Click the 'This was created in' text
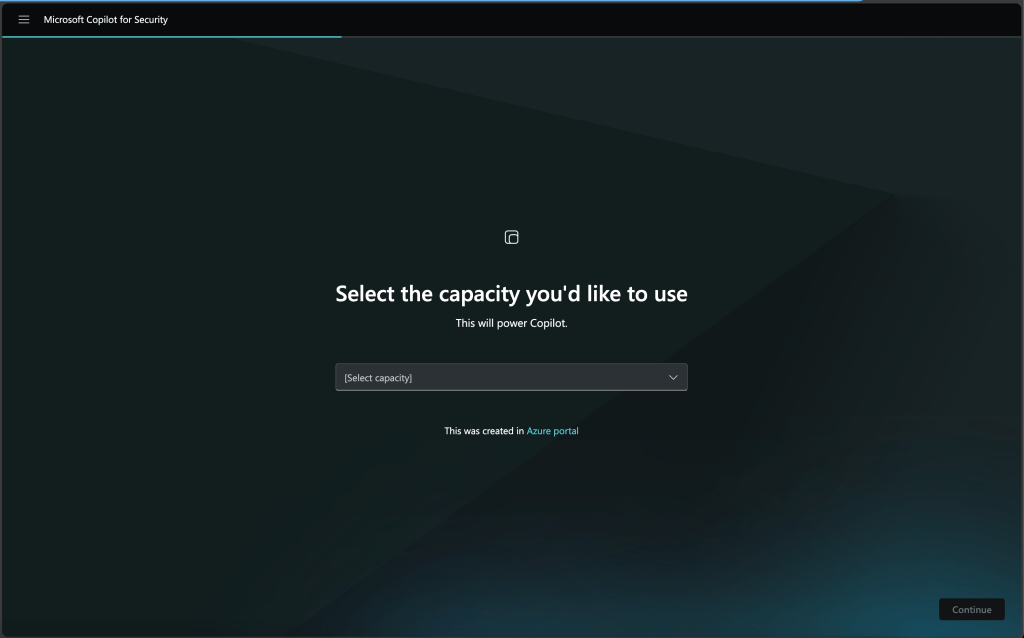This screenshot has width=1024, height=638. click(x=484, y=431)
